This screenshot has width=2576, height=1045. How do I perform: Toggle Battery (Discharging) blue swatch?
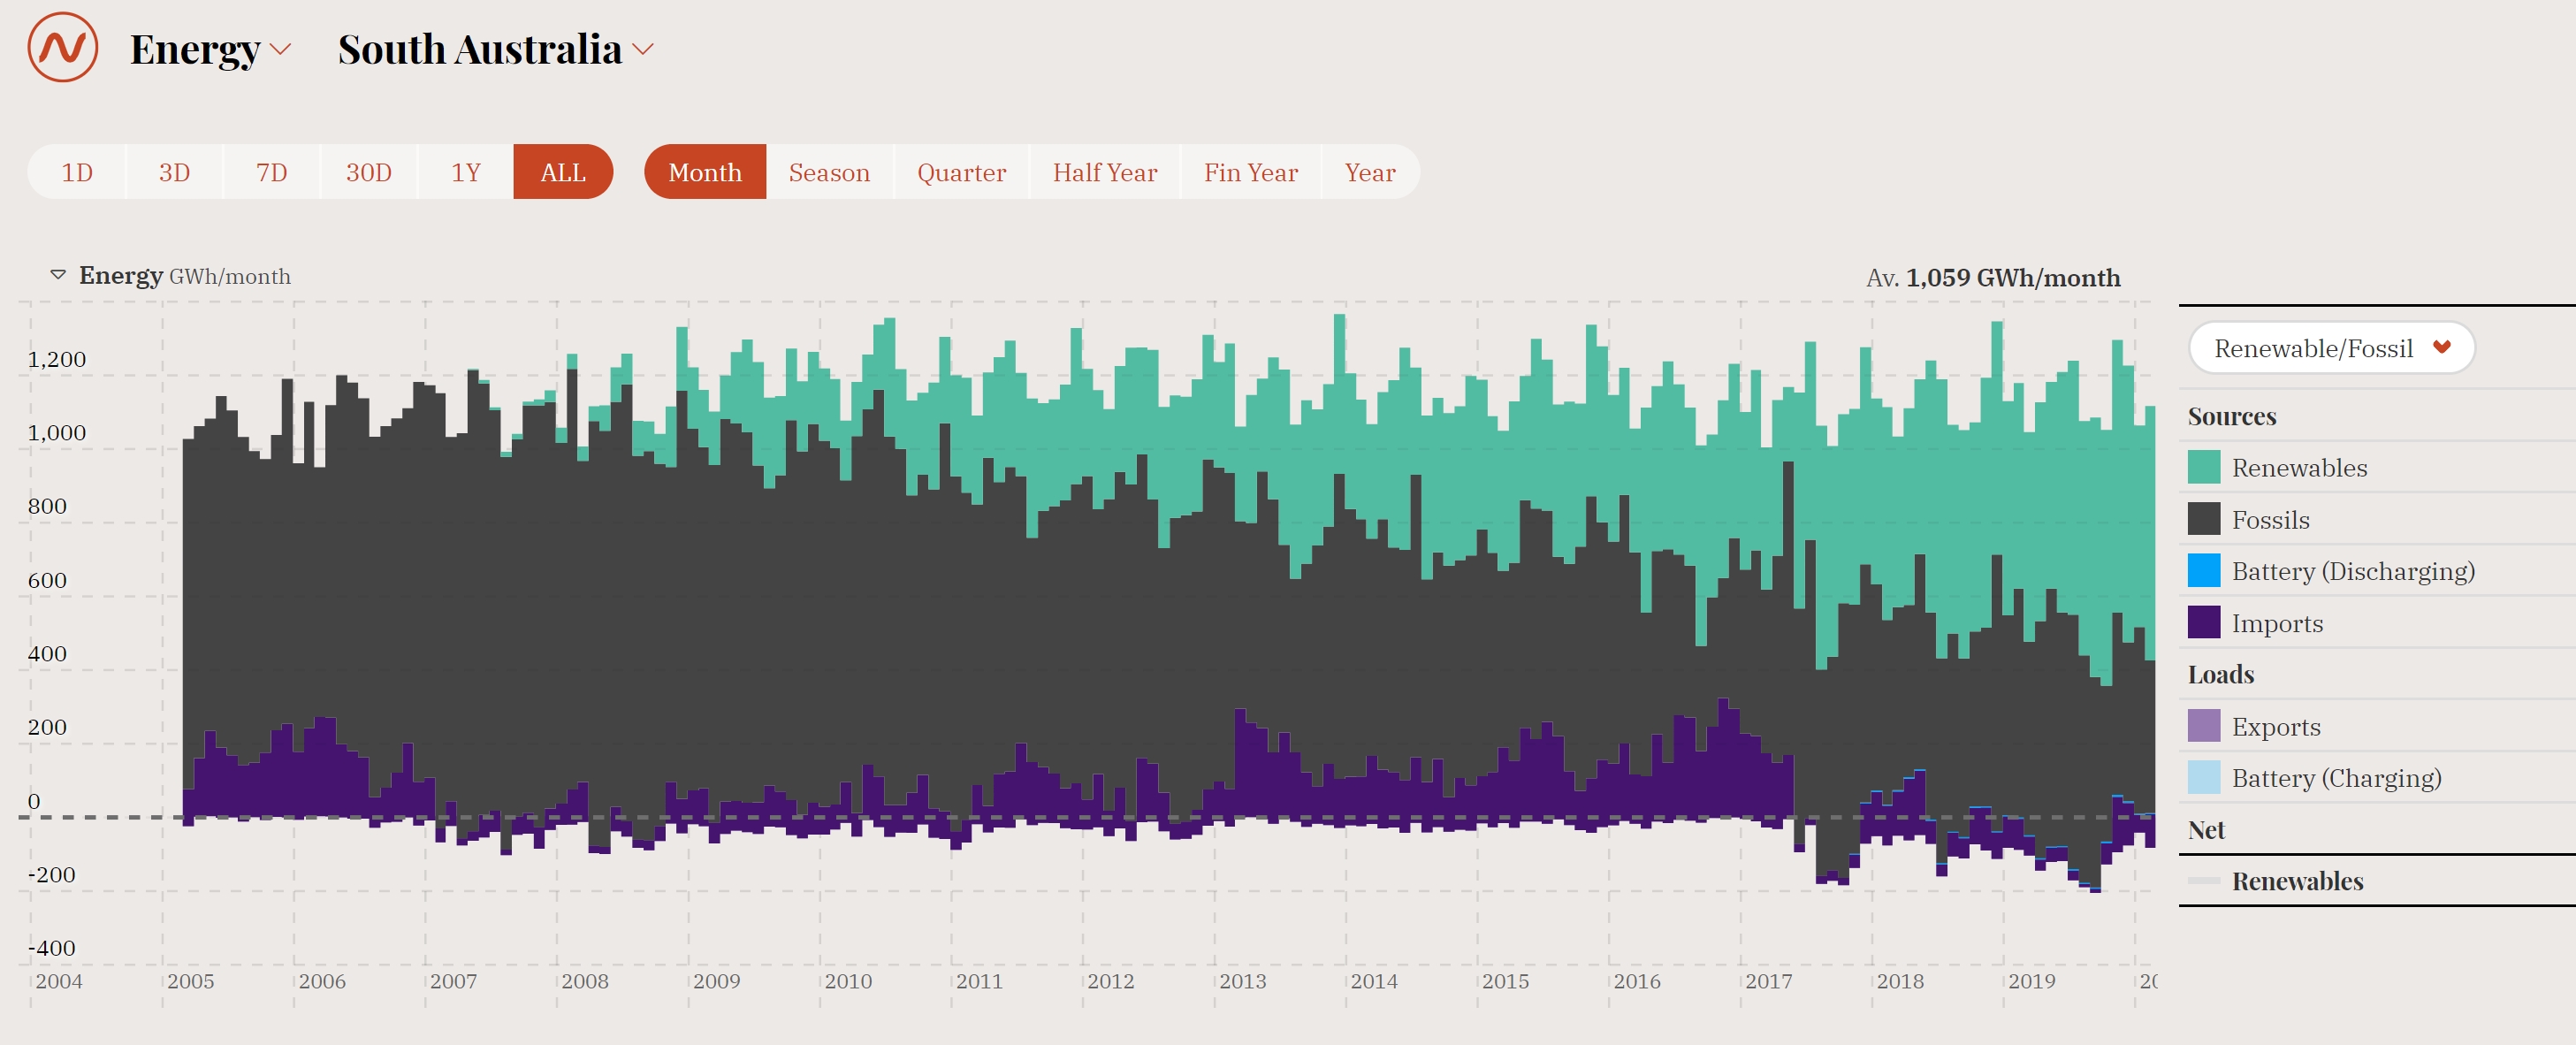tap(2203, 570)
